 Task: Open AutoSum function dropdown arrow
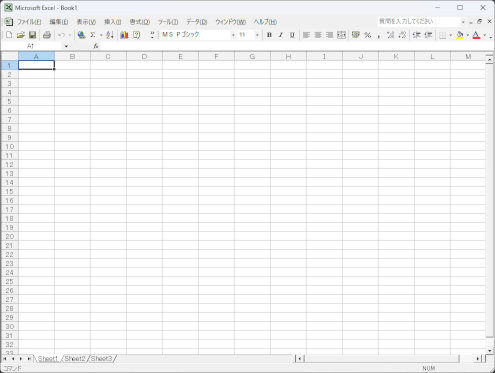click(101, 35)
